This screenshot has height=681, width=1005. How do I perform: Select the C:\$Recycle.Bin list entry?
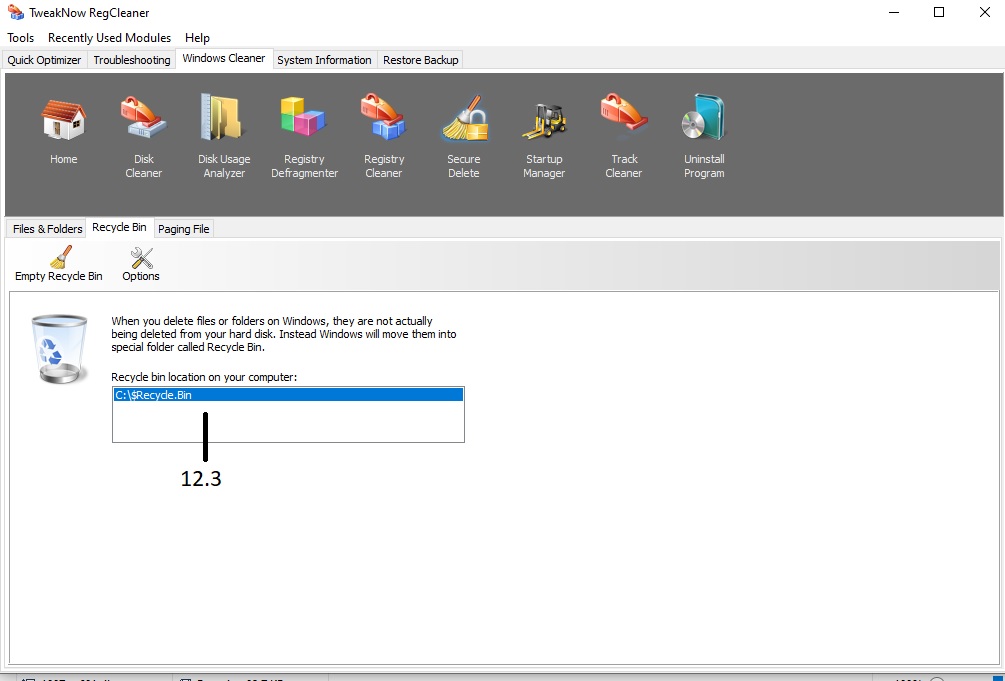[x=288, y=395]
